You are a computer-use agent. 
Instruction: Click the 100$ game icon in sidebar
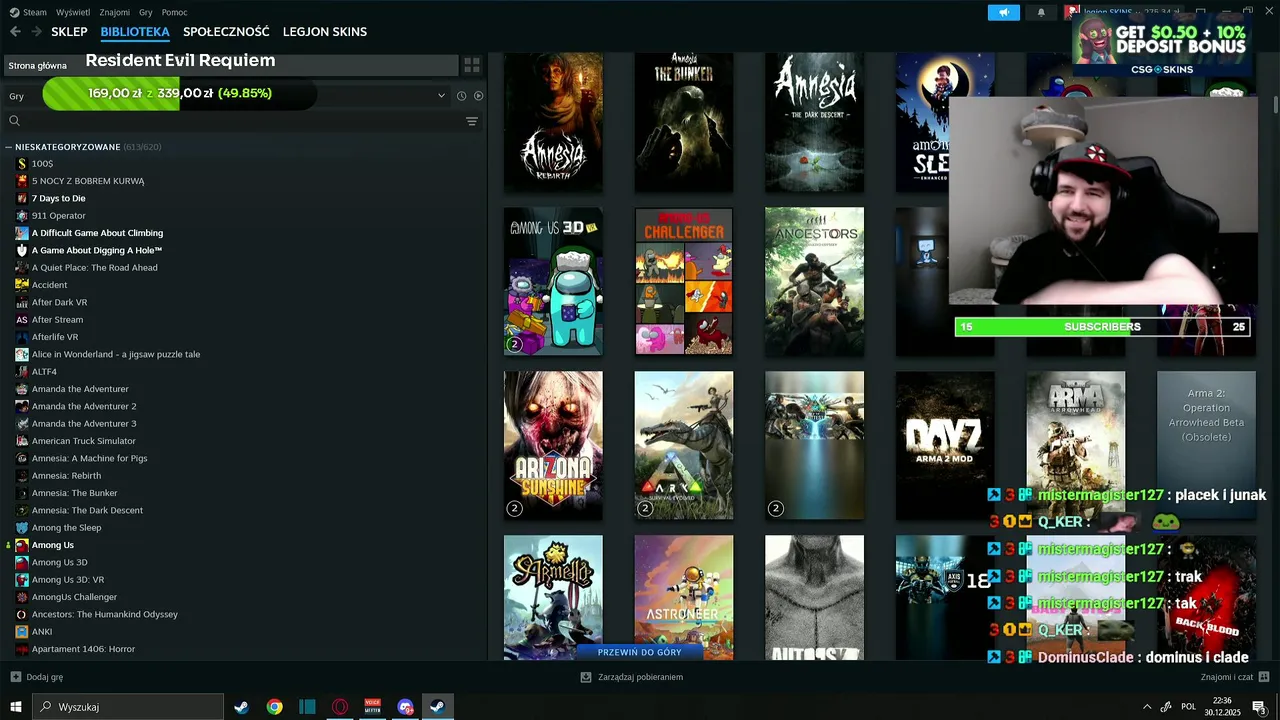(x=22, y=164)
